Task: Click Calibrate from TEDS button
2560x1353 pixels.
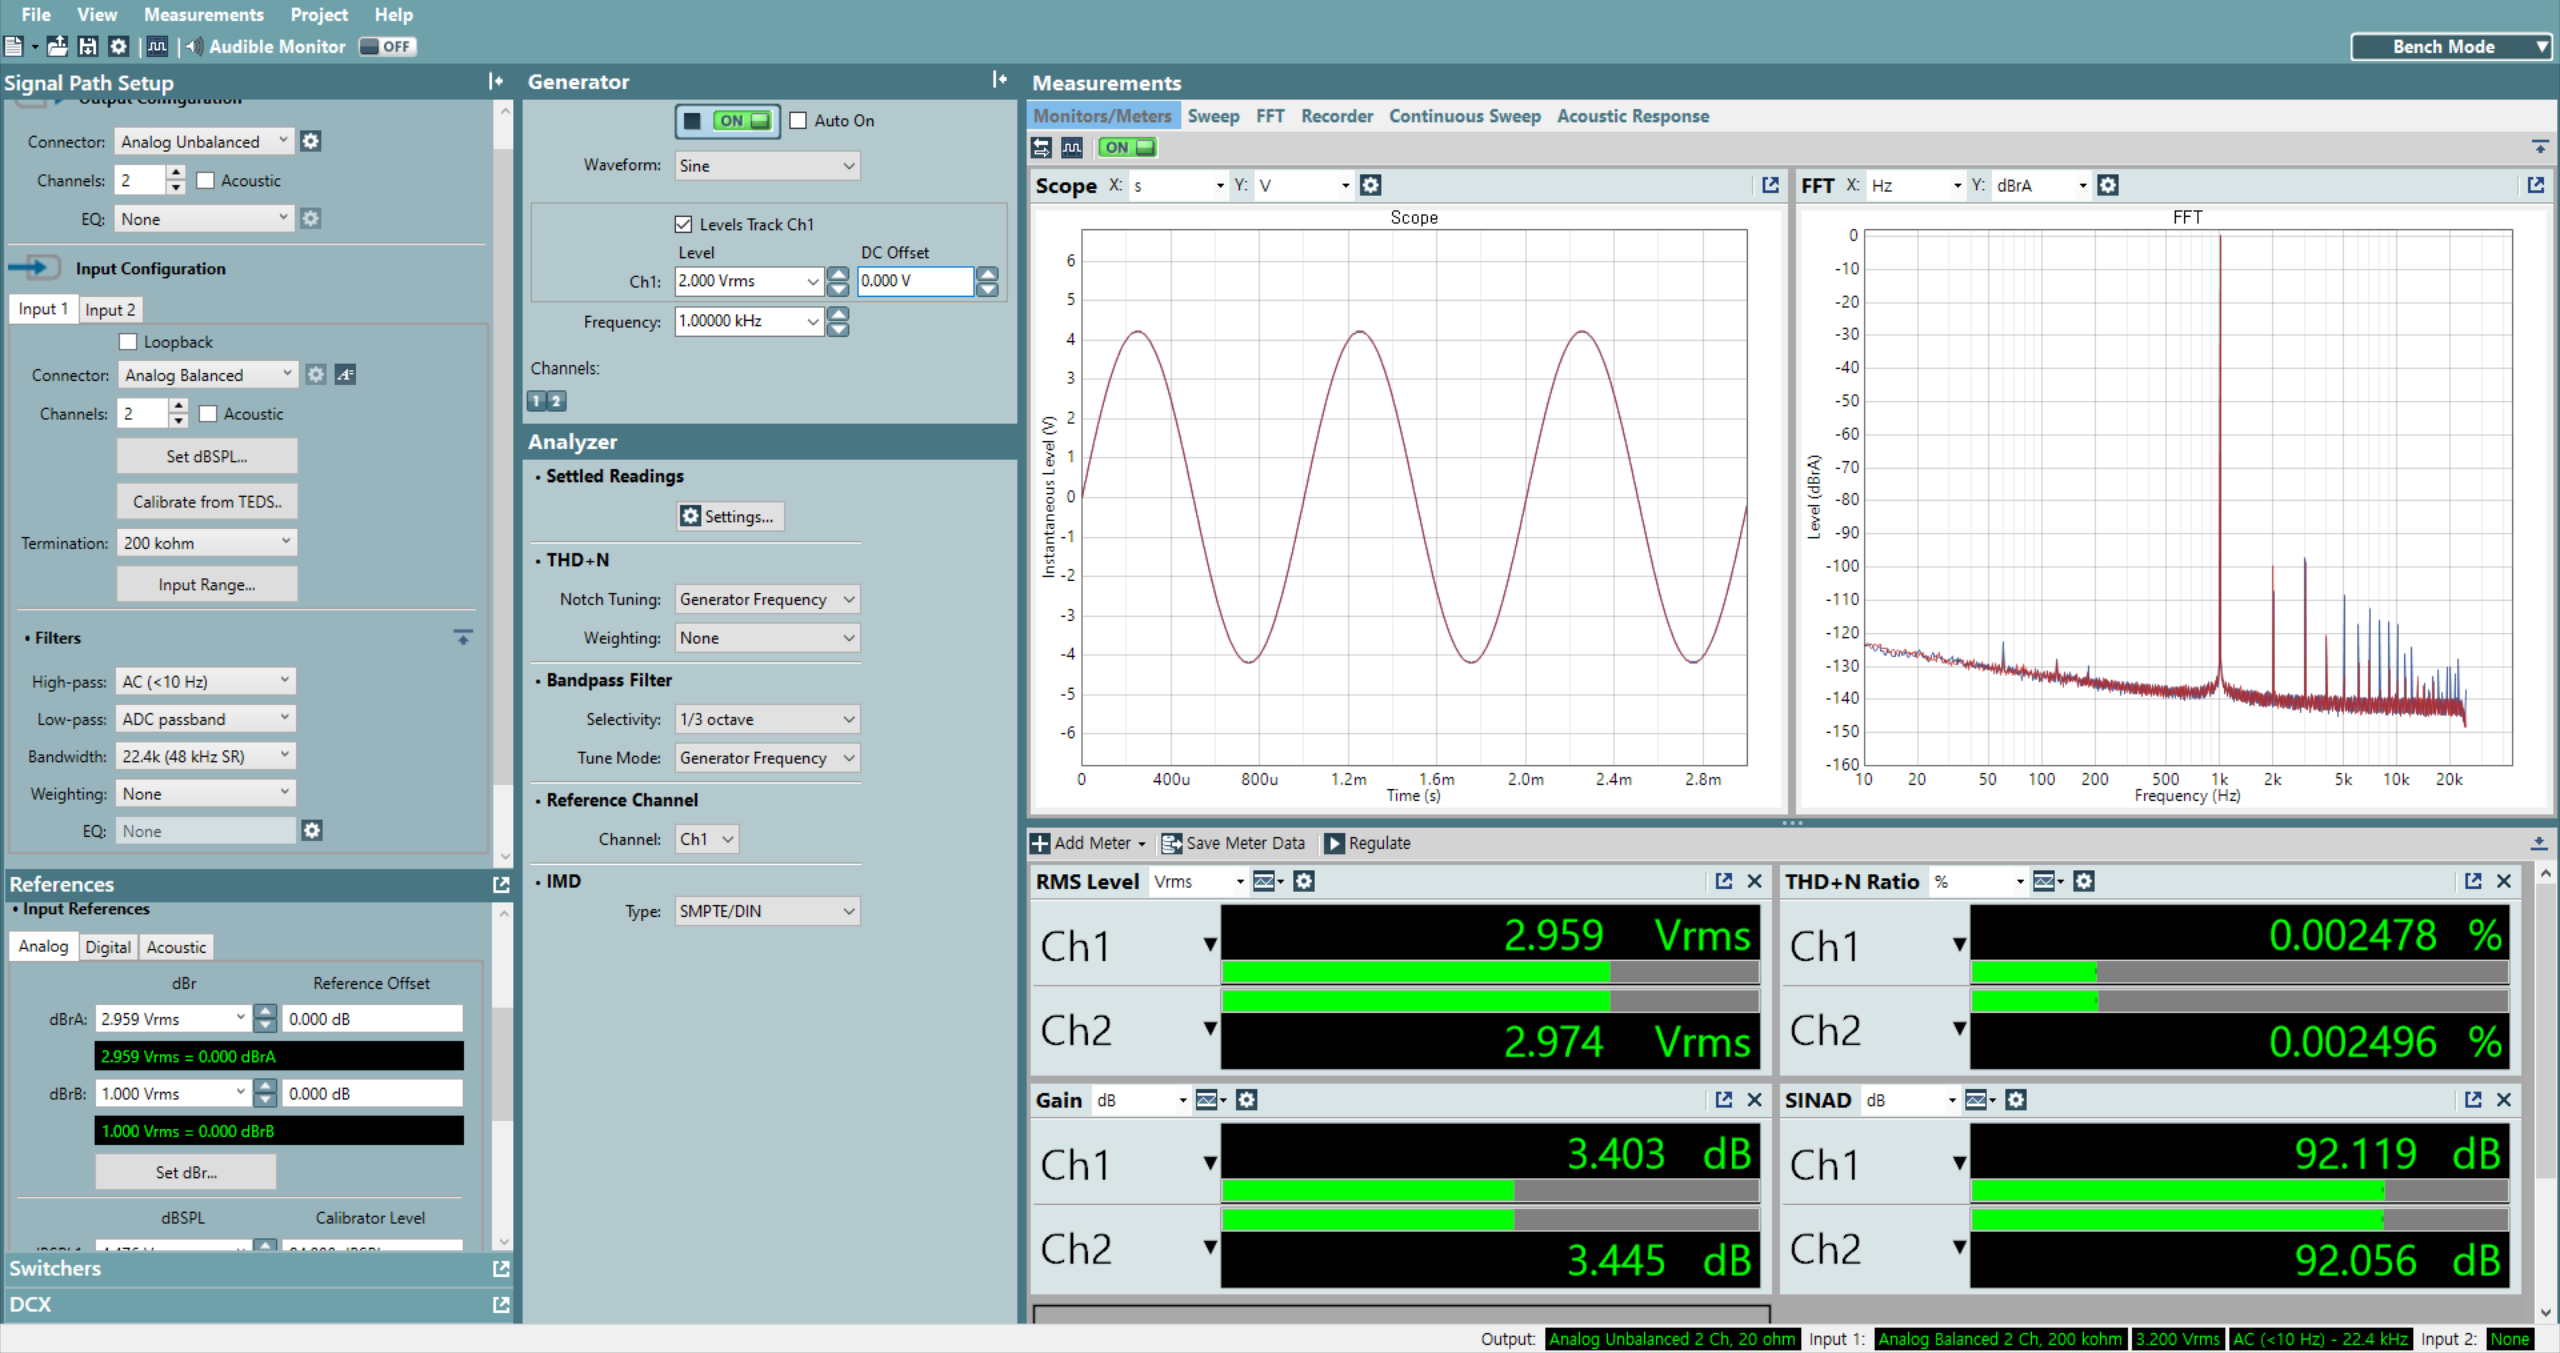Action: (207, 502)
